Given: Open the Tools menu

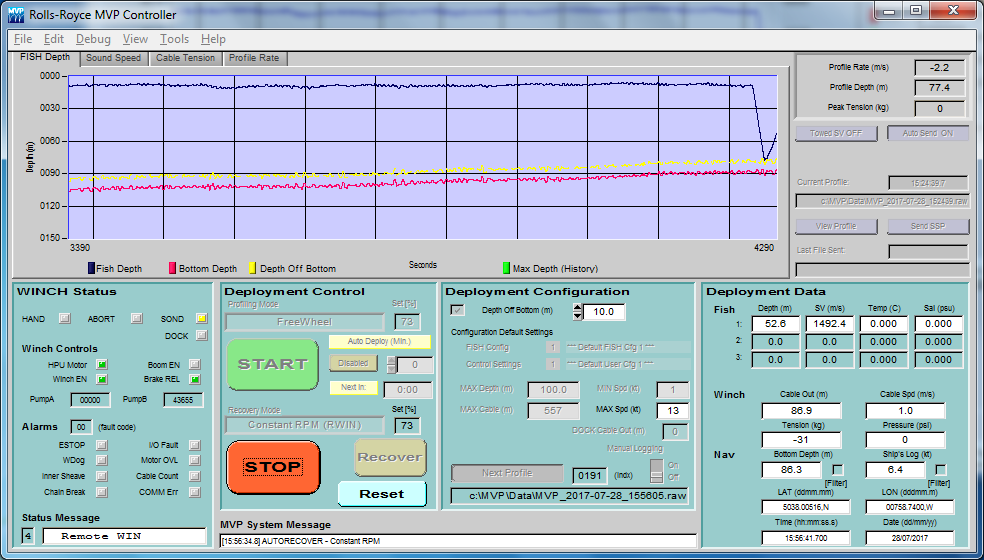Looking at the screenshot, I should click(174, 39).
